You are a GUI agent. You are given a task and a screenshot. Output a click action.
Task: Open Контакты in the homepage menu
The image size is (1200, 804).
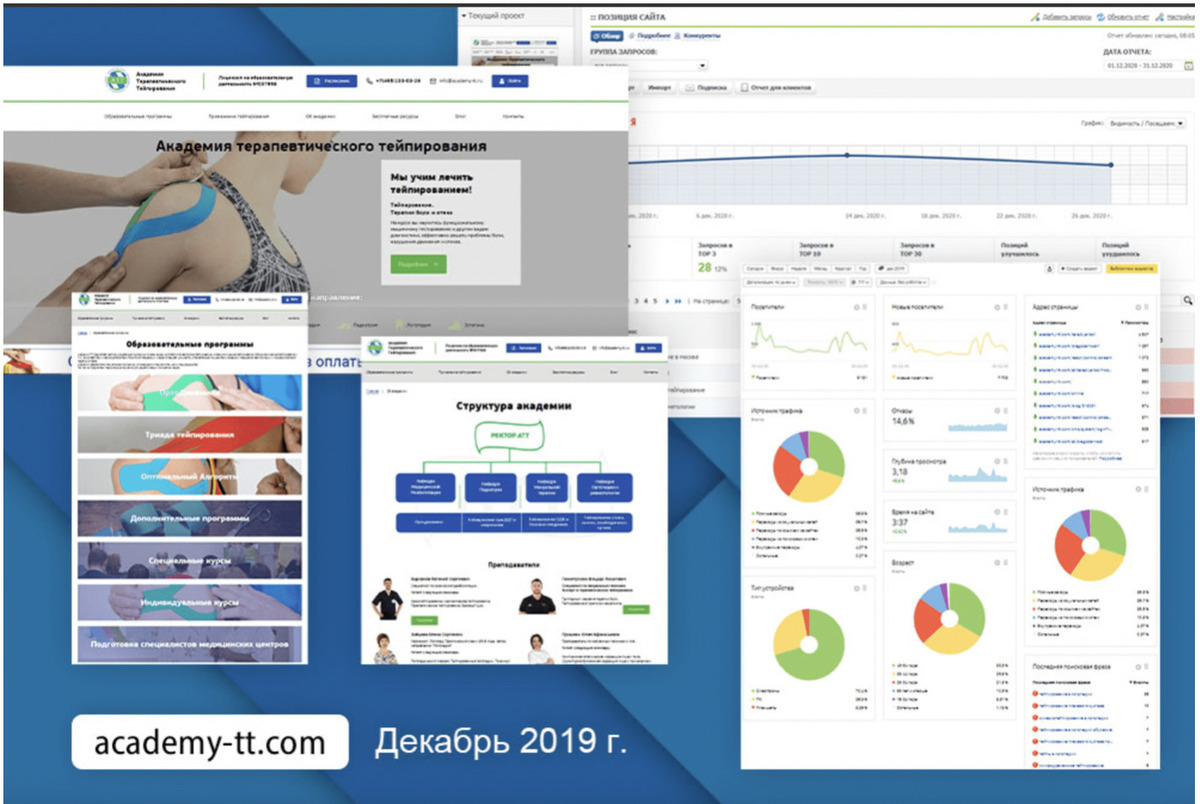tap(513, 117)
